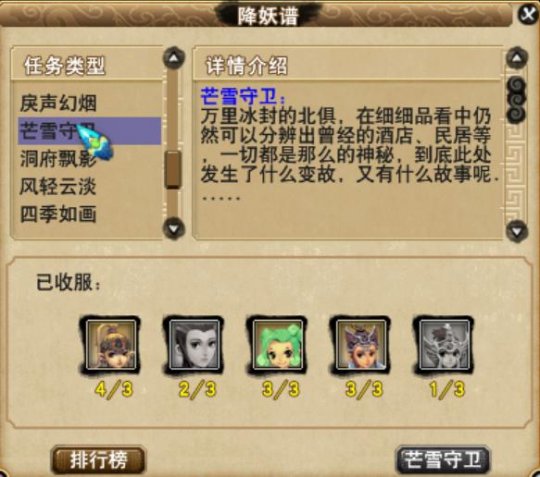The height and width of the screenshot is (477, 540).
Task: Select 芒雪守卫 task entry
Action: pos(90,131)
